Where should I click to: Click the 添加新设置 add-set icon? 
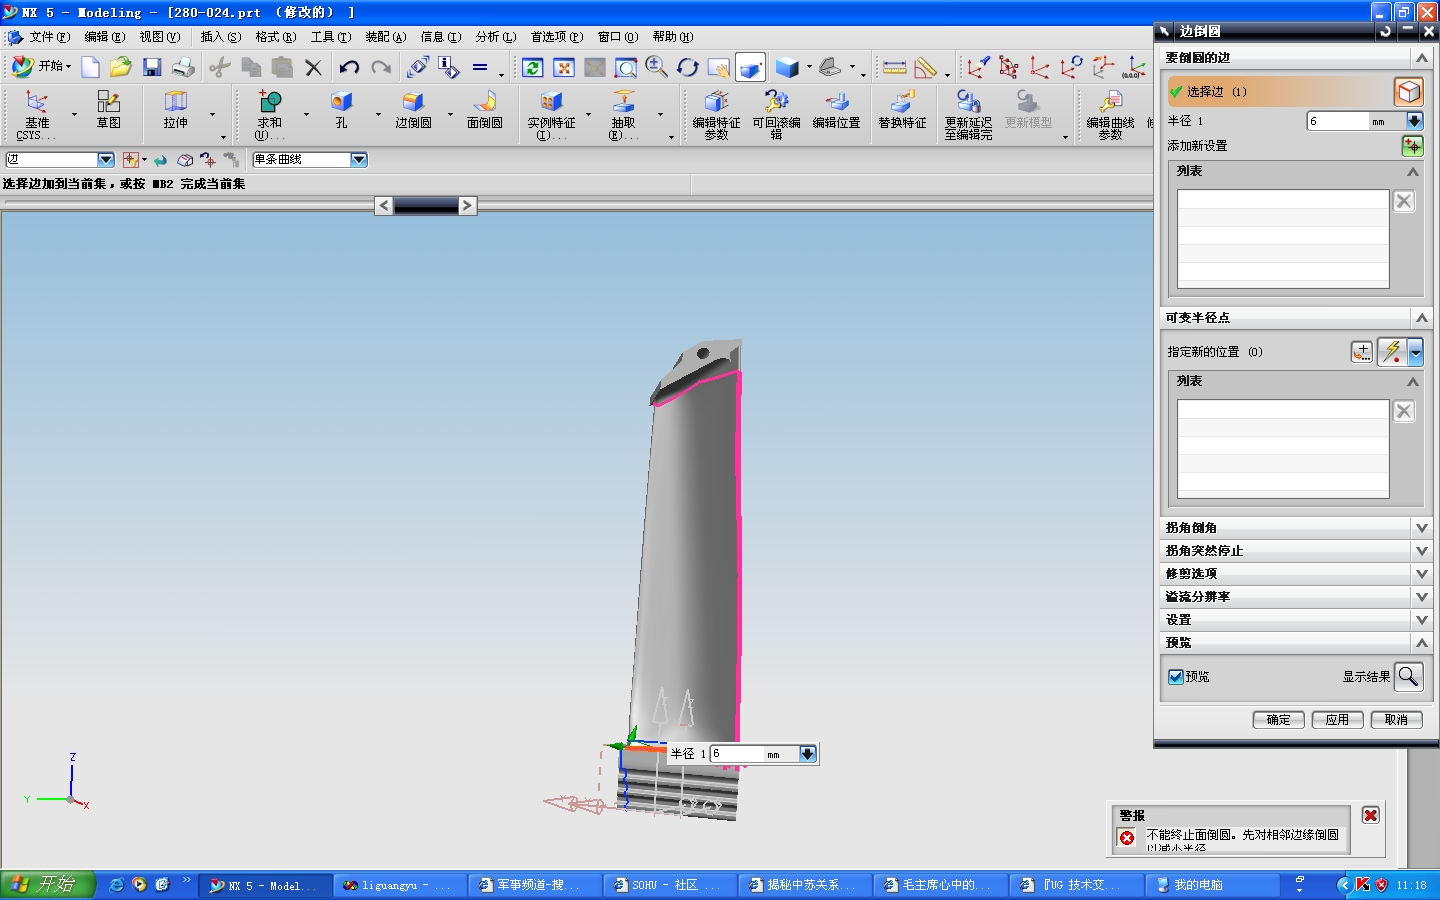pos(1412,146)
